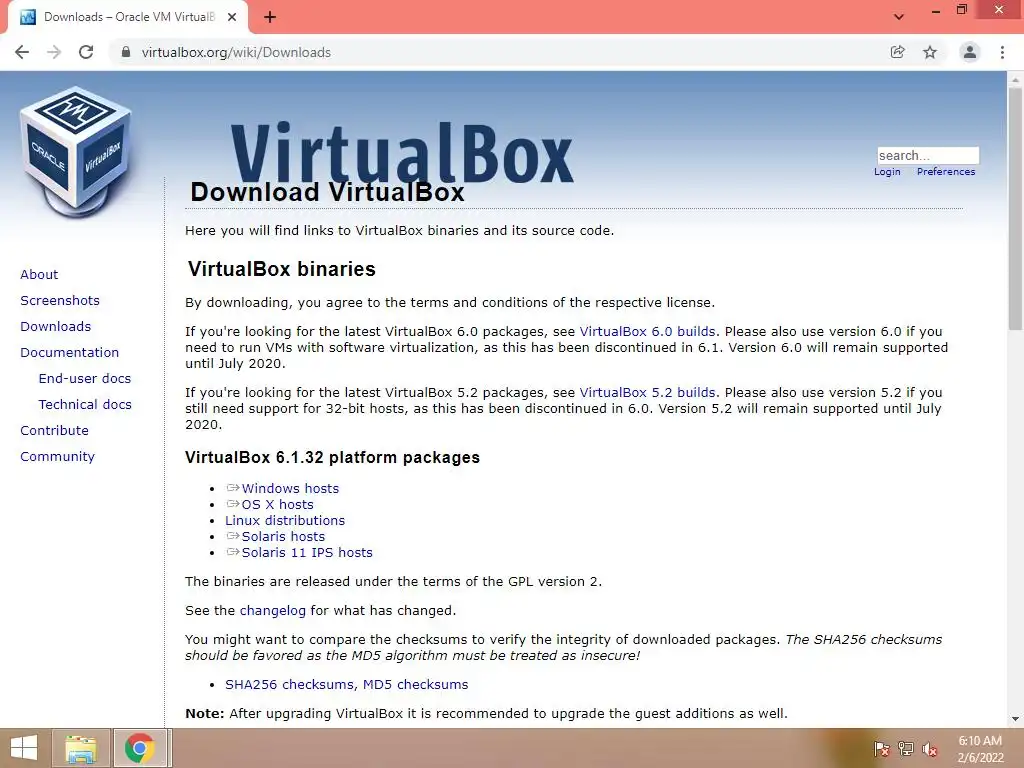Click the site search field

pyautogui.click(x=928, y=155)
